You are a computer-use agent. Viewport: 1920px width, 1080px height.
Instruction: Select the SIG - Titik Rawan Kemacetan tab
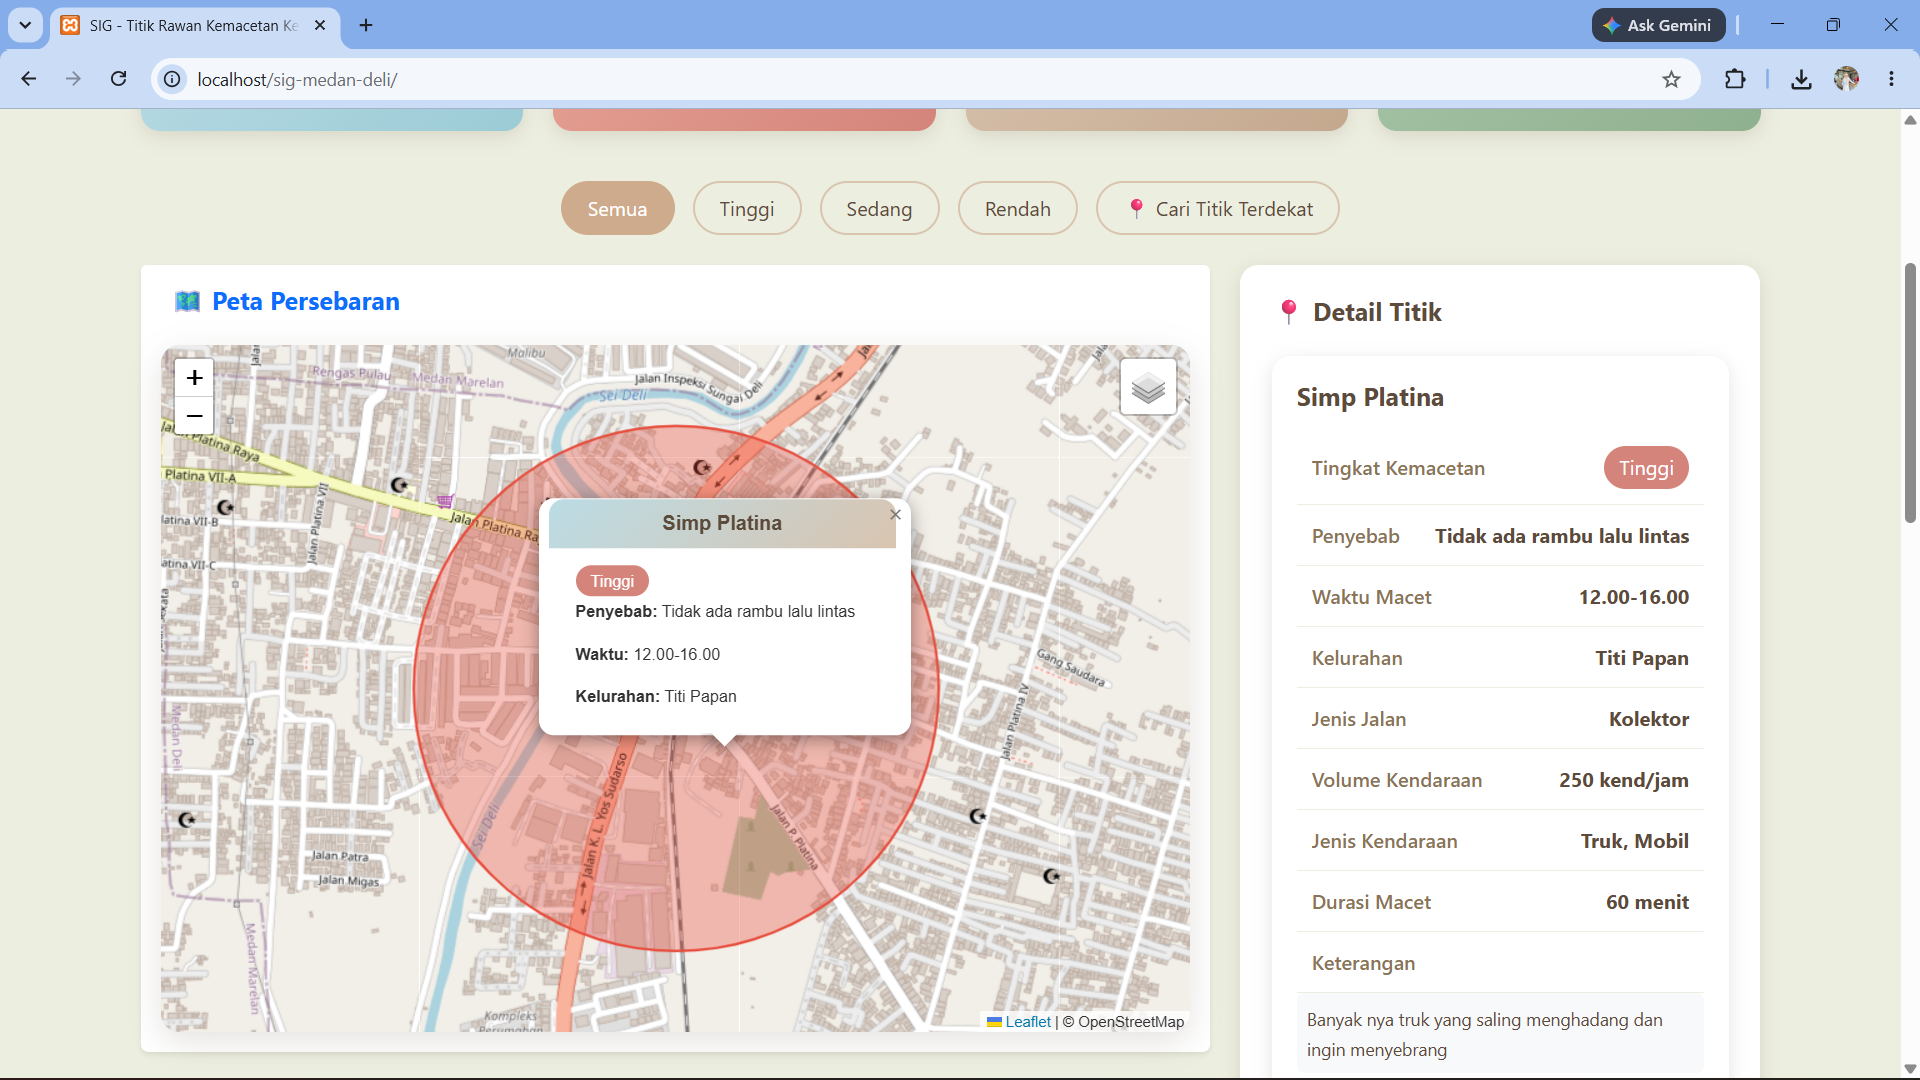194,25
